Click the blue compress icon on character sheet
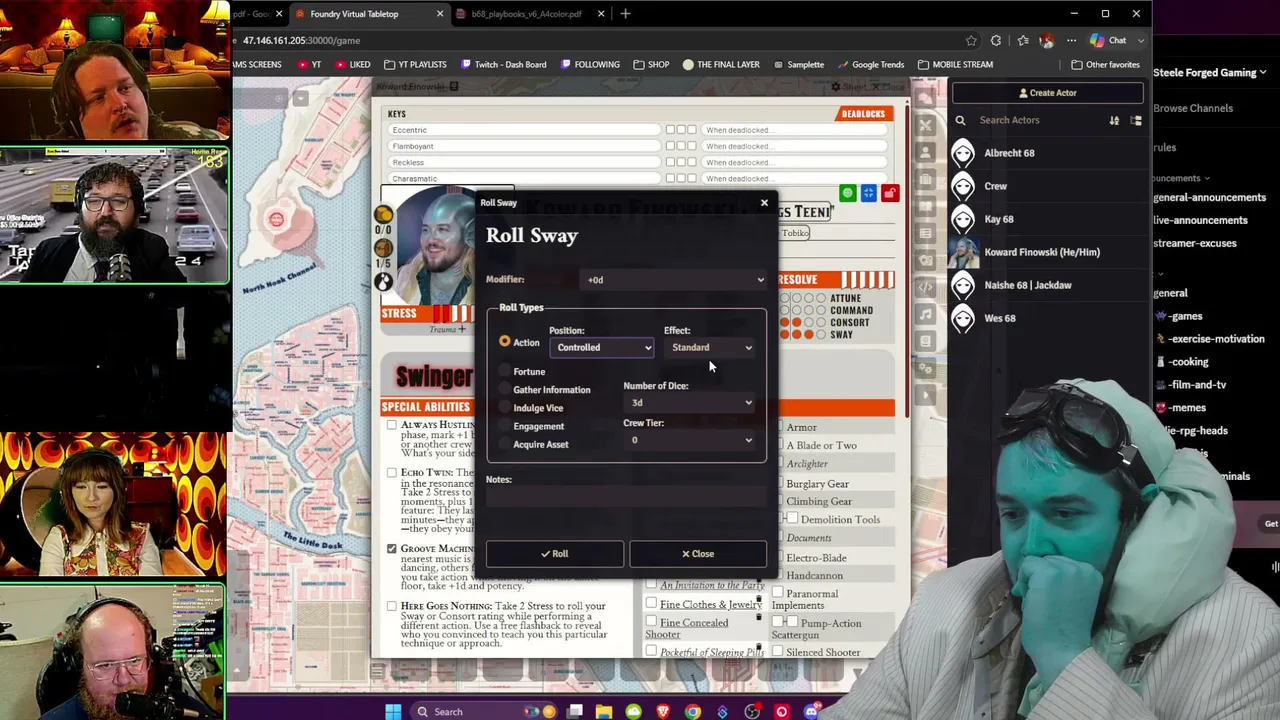Viewport: 1280px width, 720px height. 869,193
